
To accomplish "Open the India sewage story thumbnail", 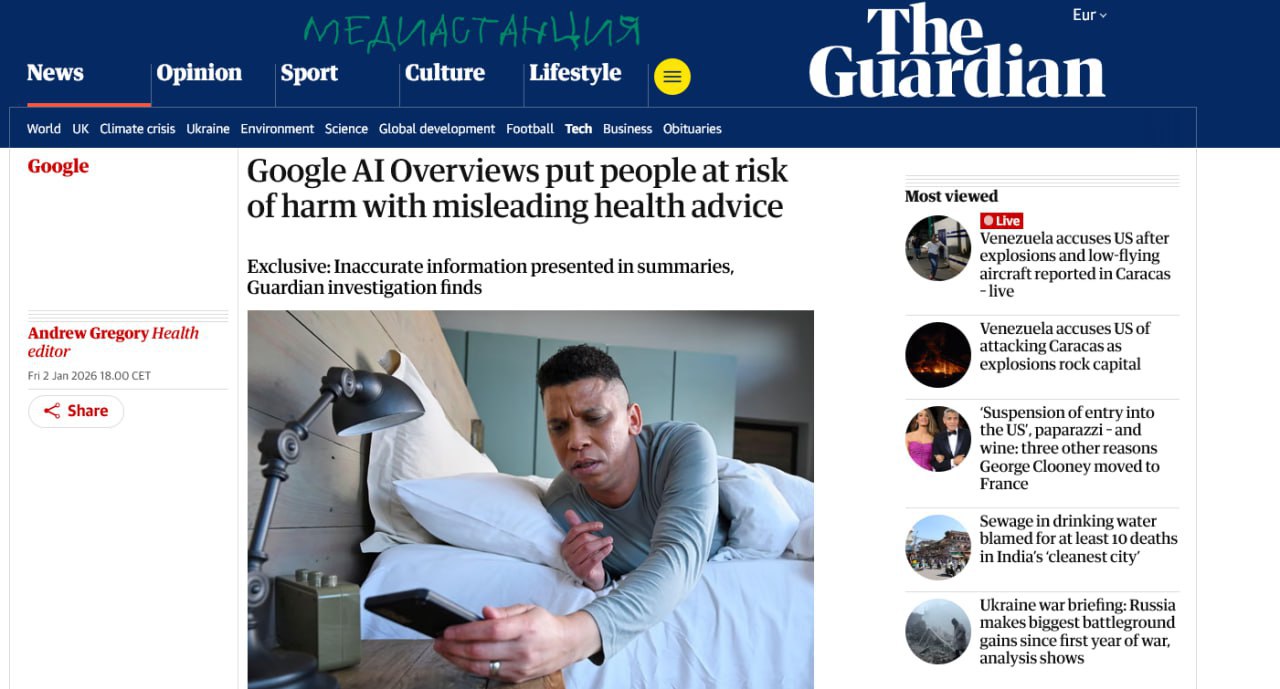I will coord(938,547).
